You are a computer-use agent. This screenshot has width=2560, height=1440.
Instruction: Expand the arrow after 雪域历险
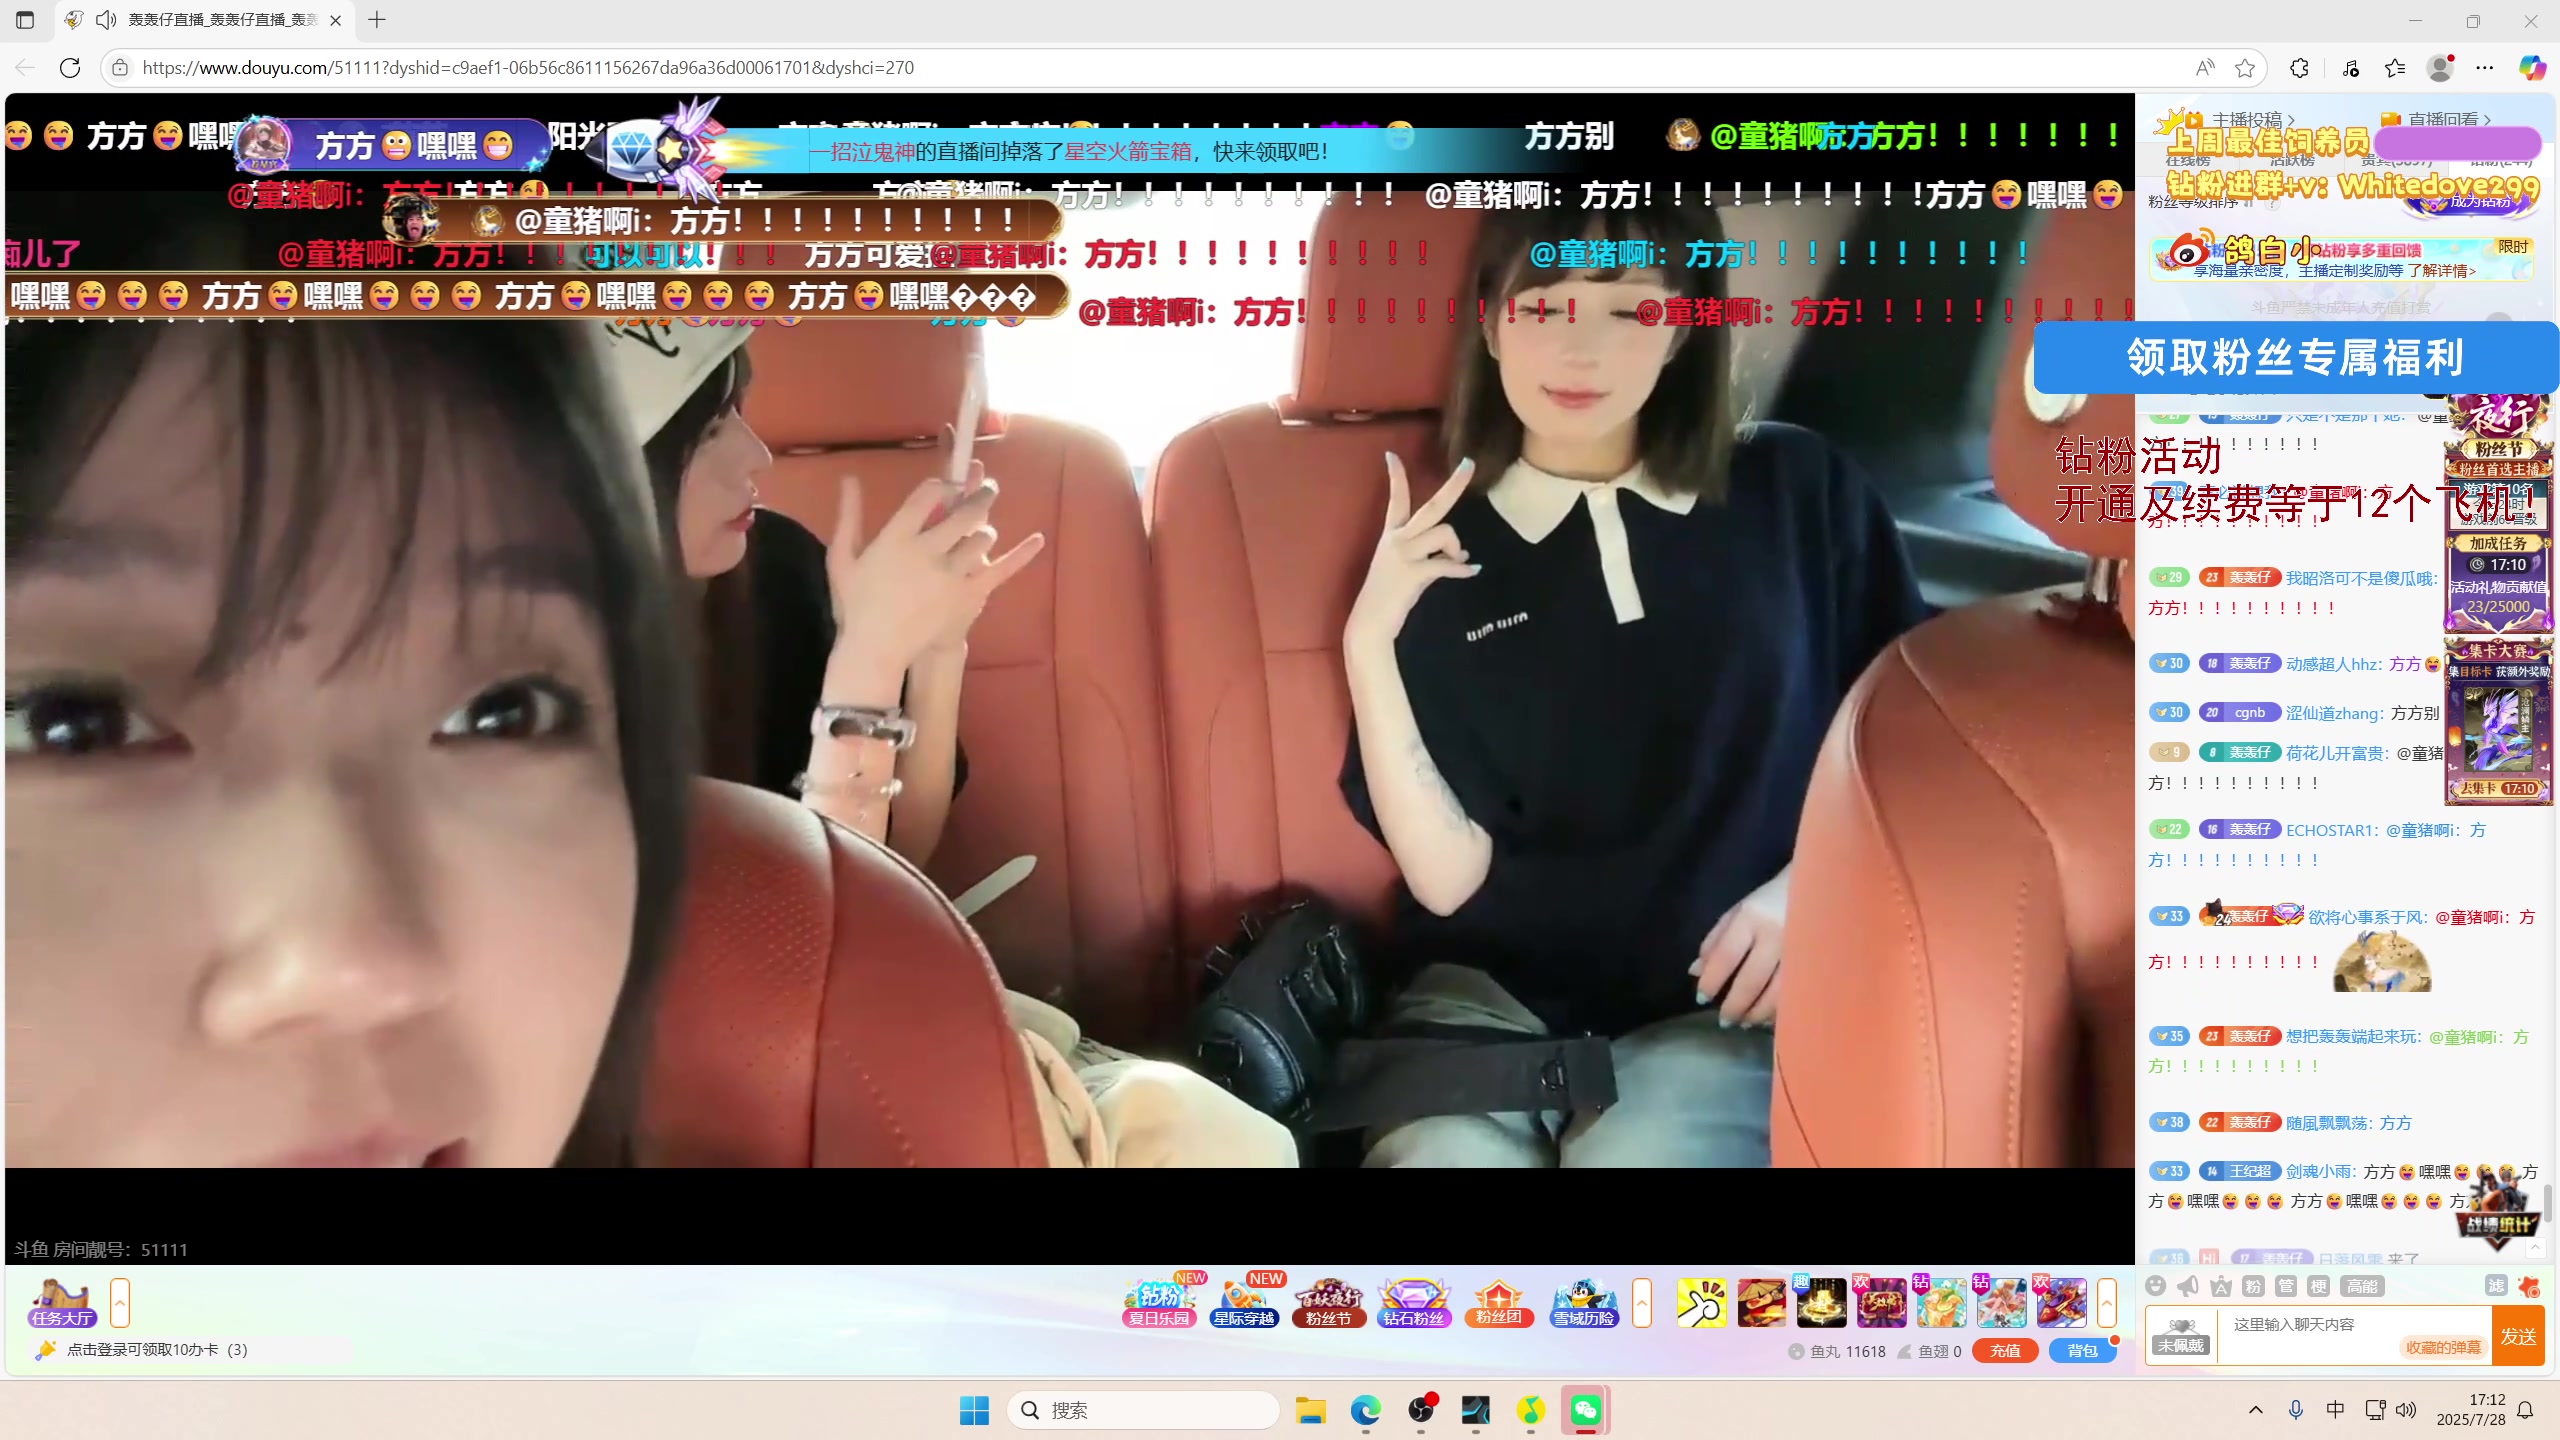(x=1641, y=1303)
